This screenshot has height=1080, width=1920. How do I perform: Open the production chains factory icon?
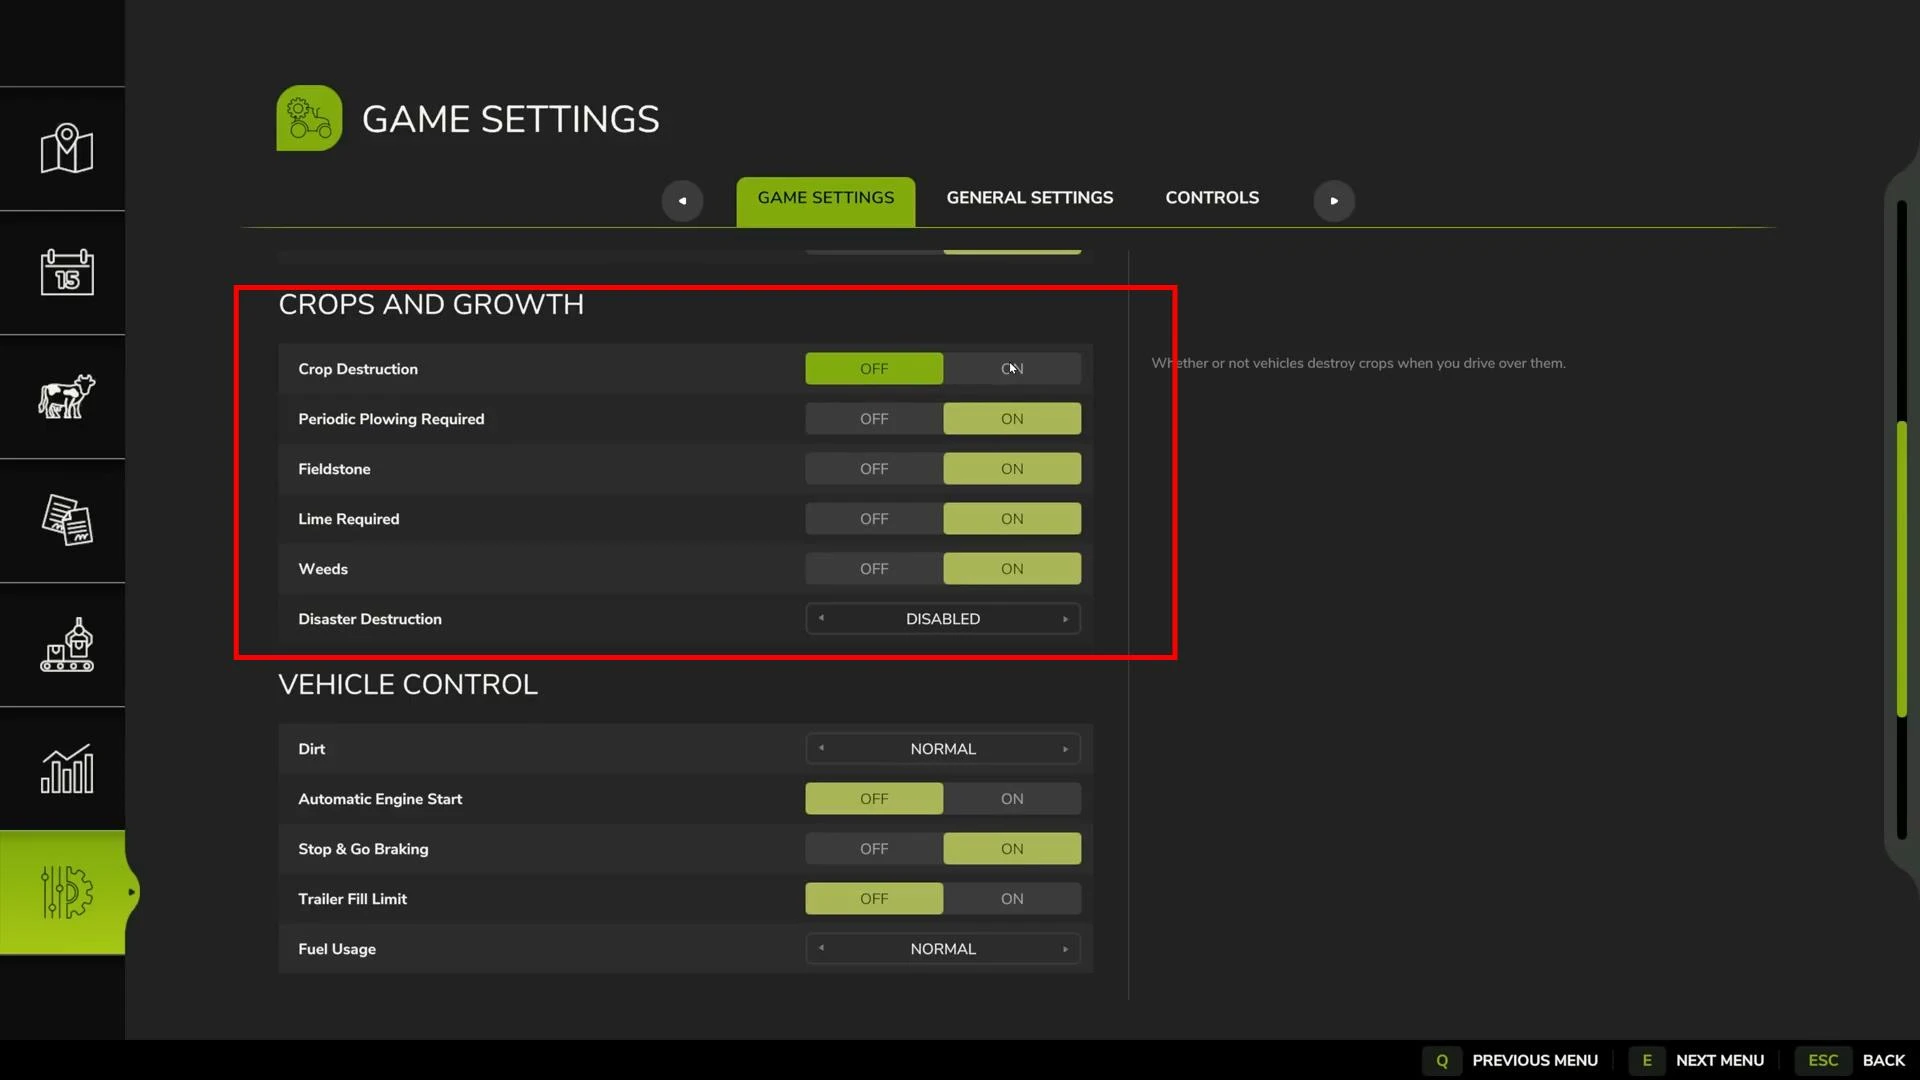point(67,644)
